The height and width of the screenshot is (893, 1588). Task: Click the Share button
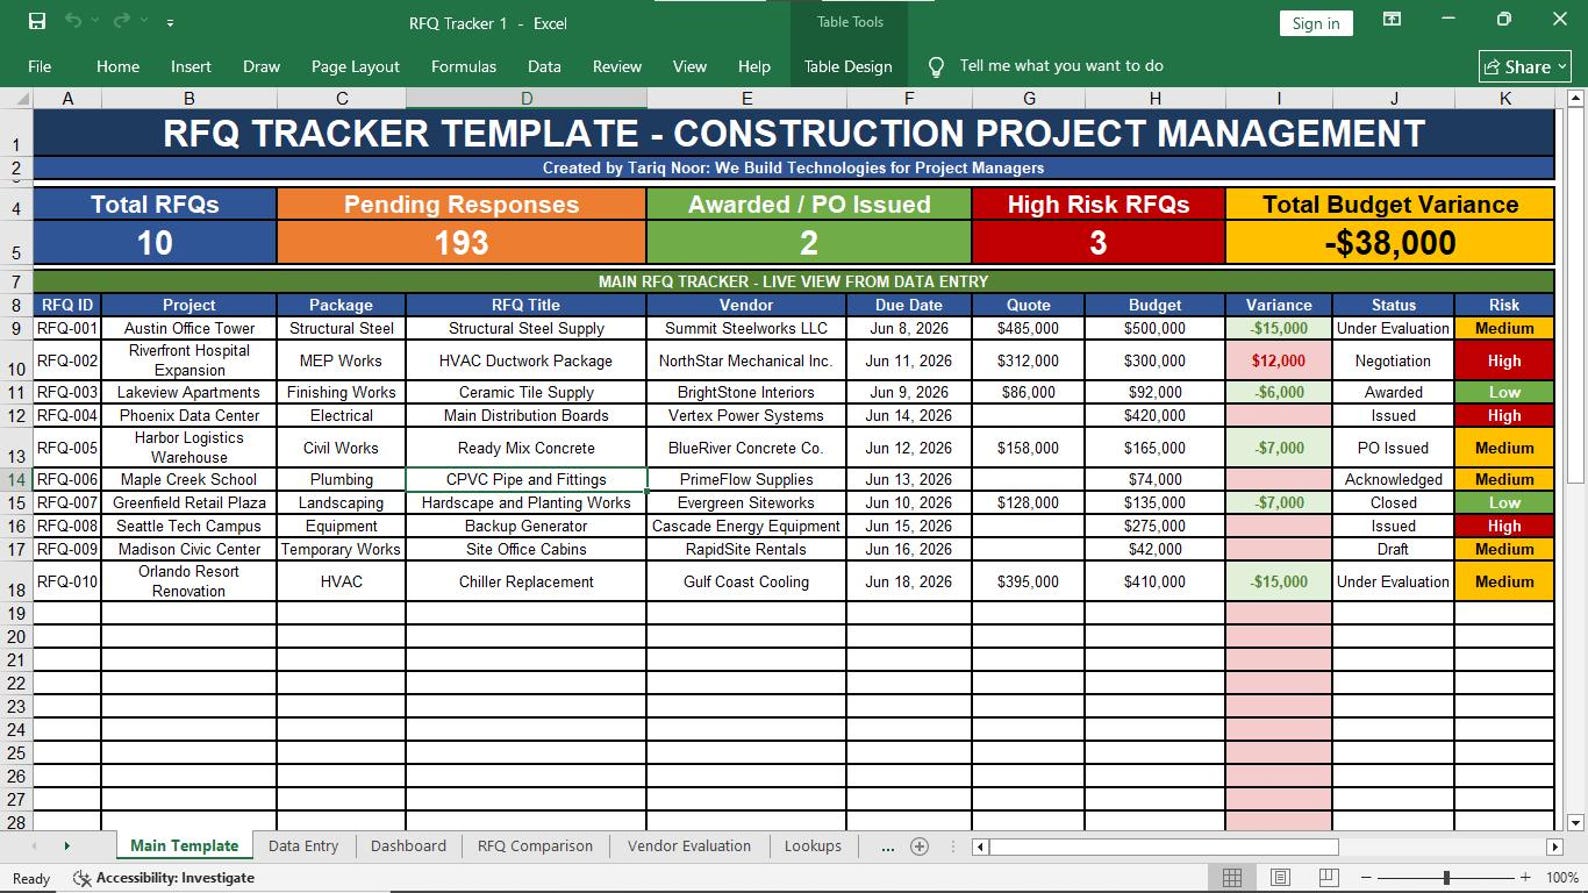[x=1524, y=67]
